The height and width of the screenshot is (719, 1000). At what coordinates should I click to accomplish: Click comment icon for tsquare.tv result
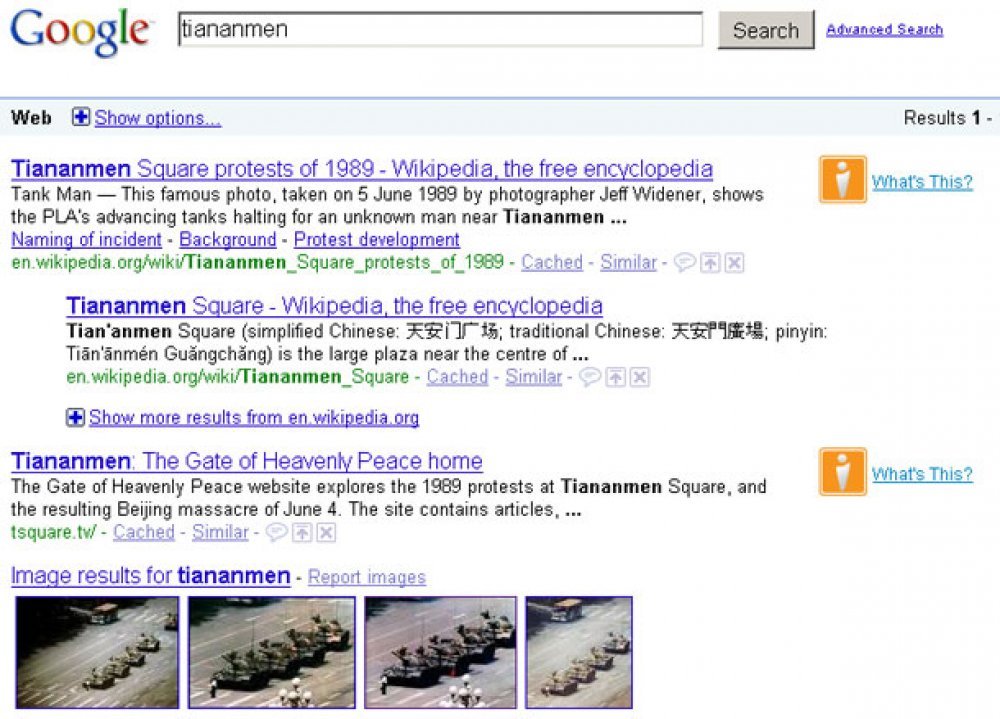pos(276,532)
